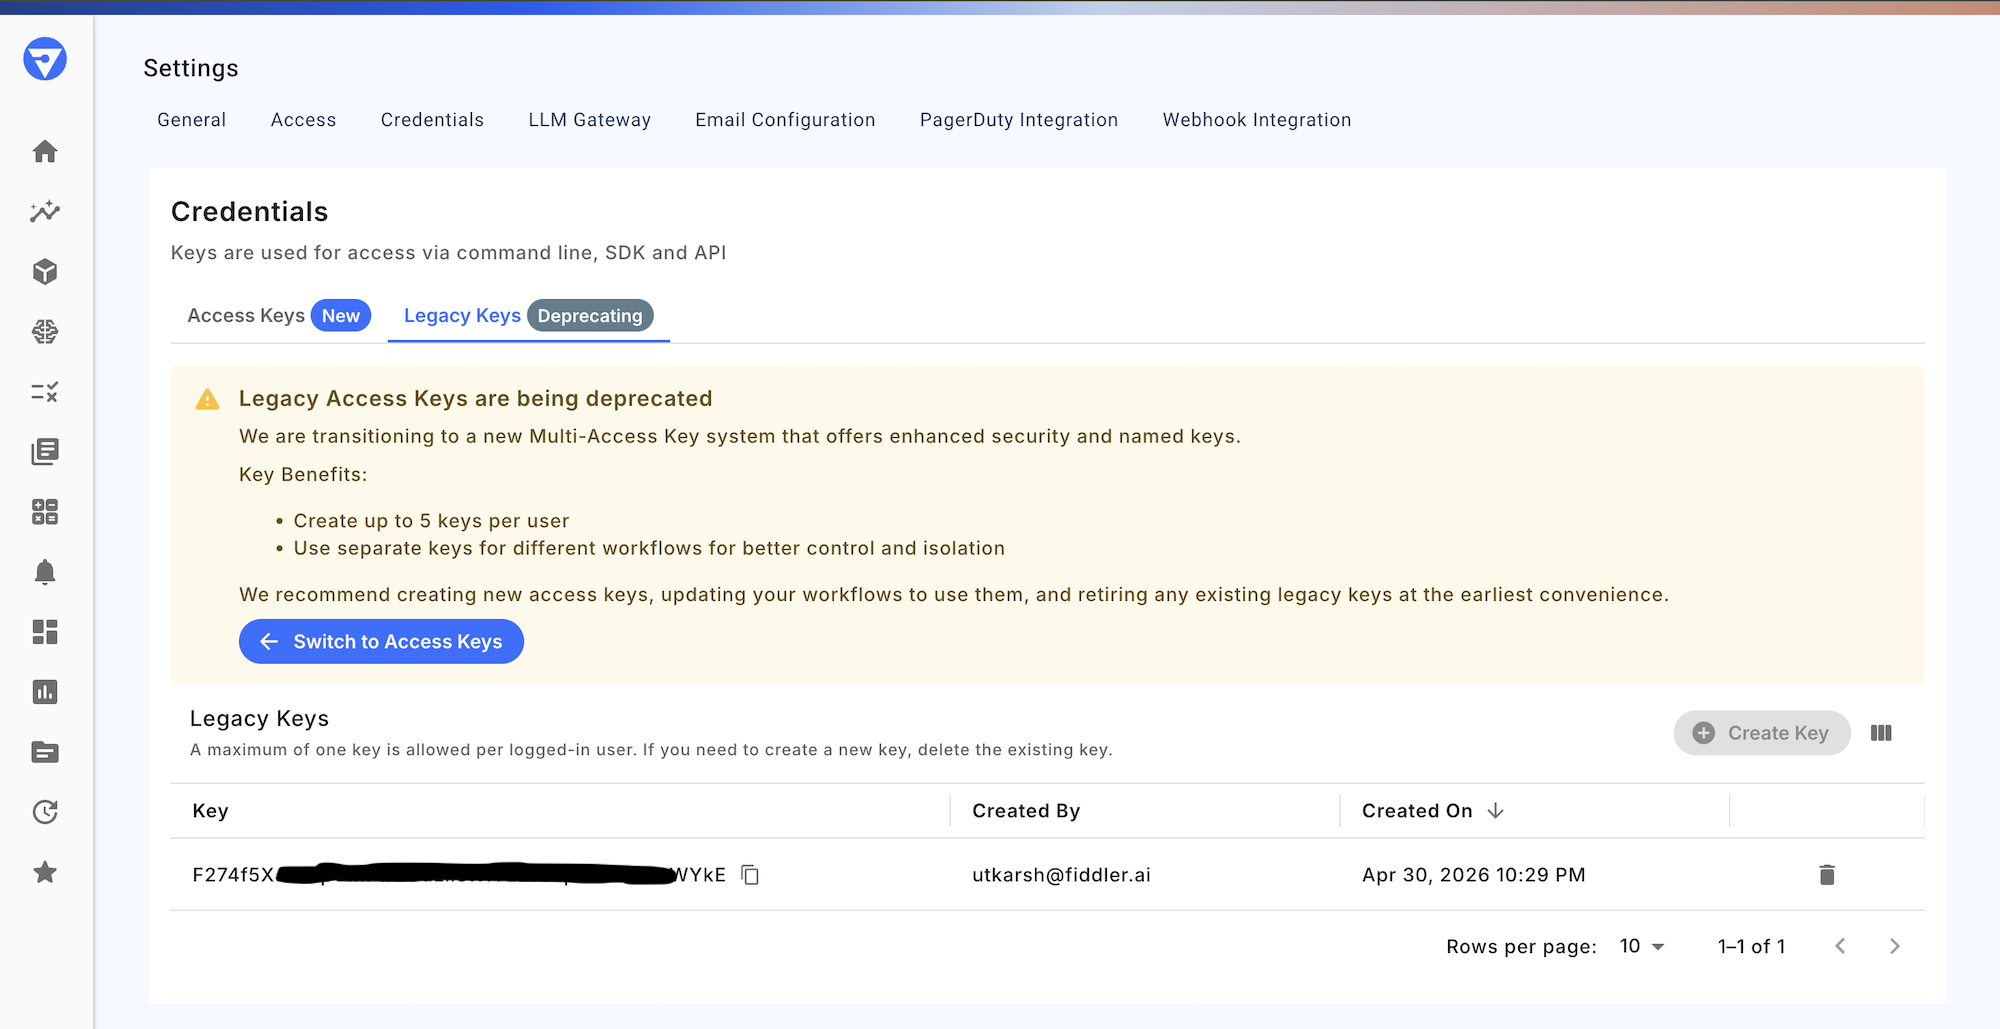Select the Legacy Keys sub-tab
Screen dimensions: 2000x1029
click(x=529, y=316)
